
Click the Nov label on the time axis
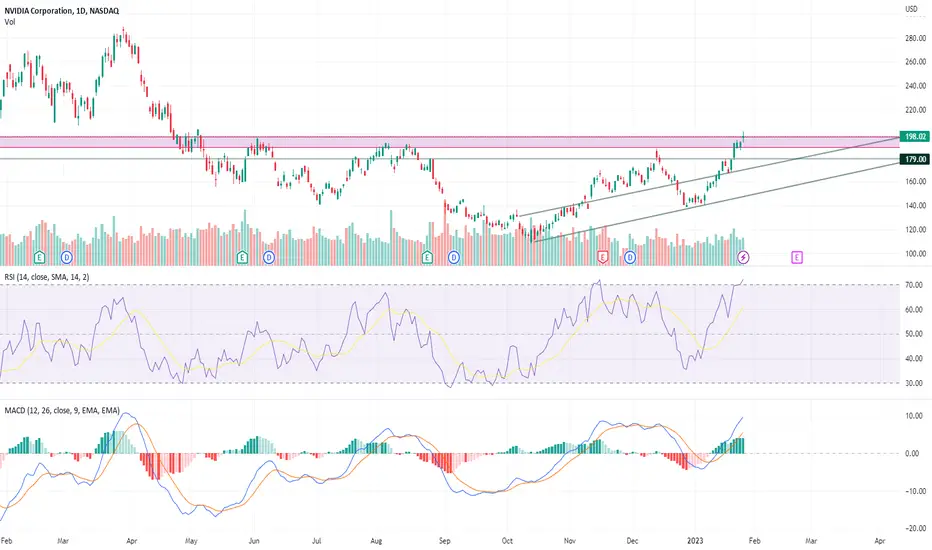tap(569, 541)
